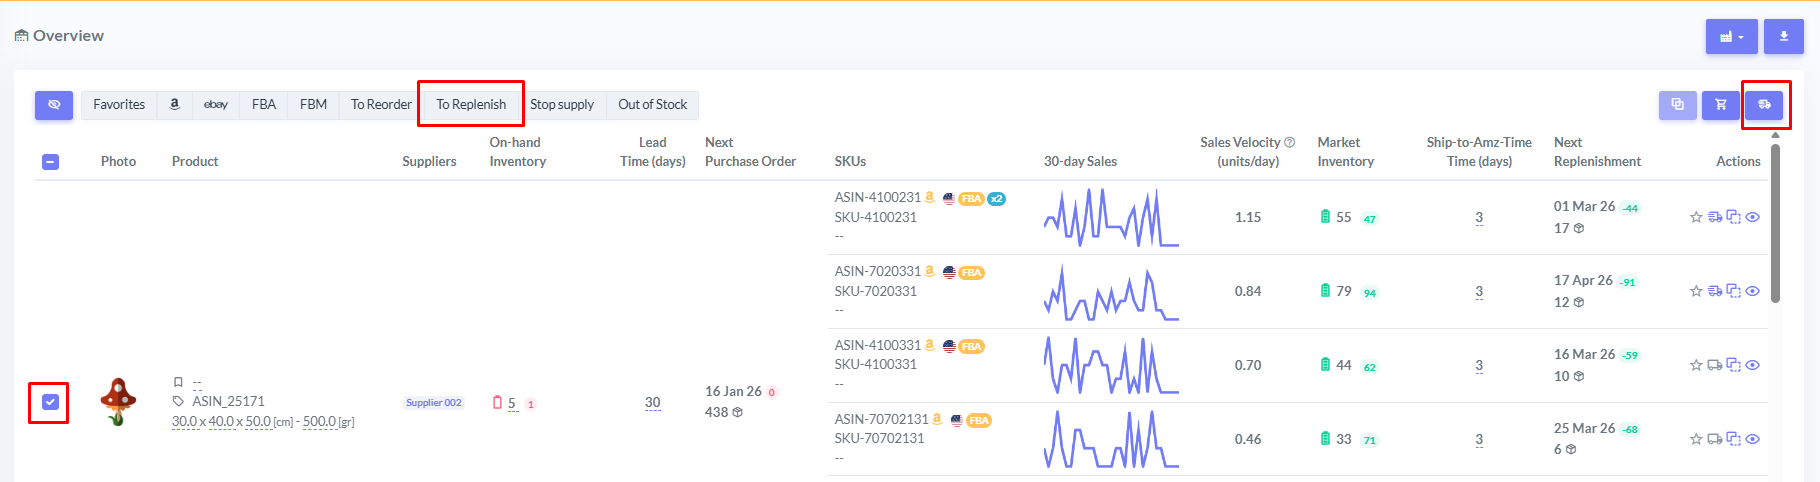
Task: Click the Supplier 002 tag
Action: click(x=434, y=403)
